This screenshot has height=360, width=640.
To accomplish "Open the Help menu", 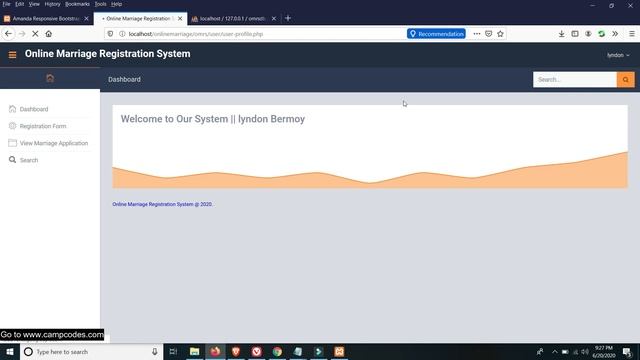I will click(x=116, y=4).
